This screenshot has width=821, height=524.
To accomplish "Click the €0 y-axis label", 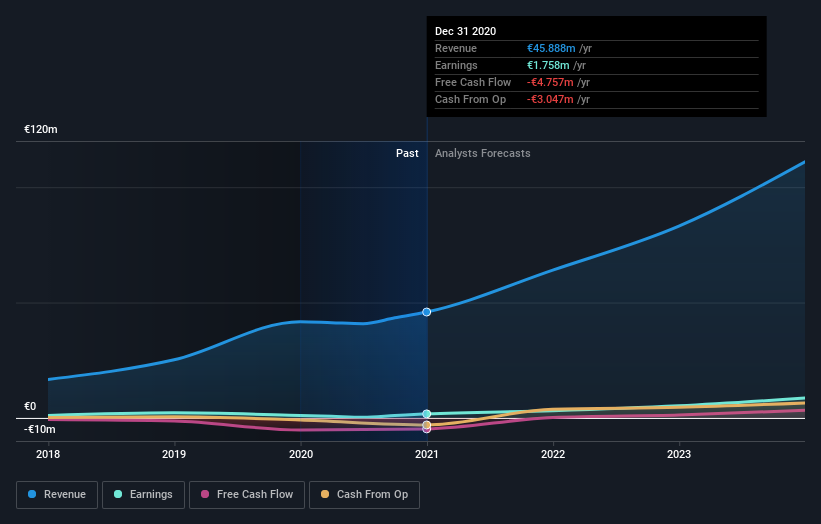I will [30, 406].
